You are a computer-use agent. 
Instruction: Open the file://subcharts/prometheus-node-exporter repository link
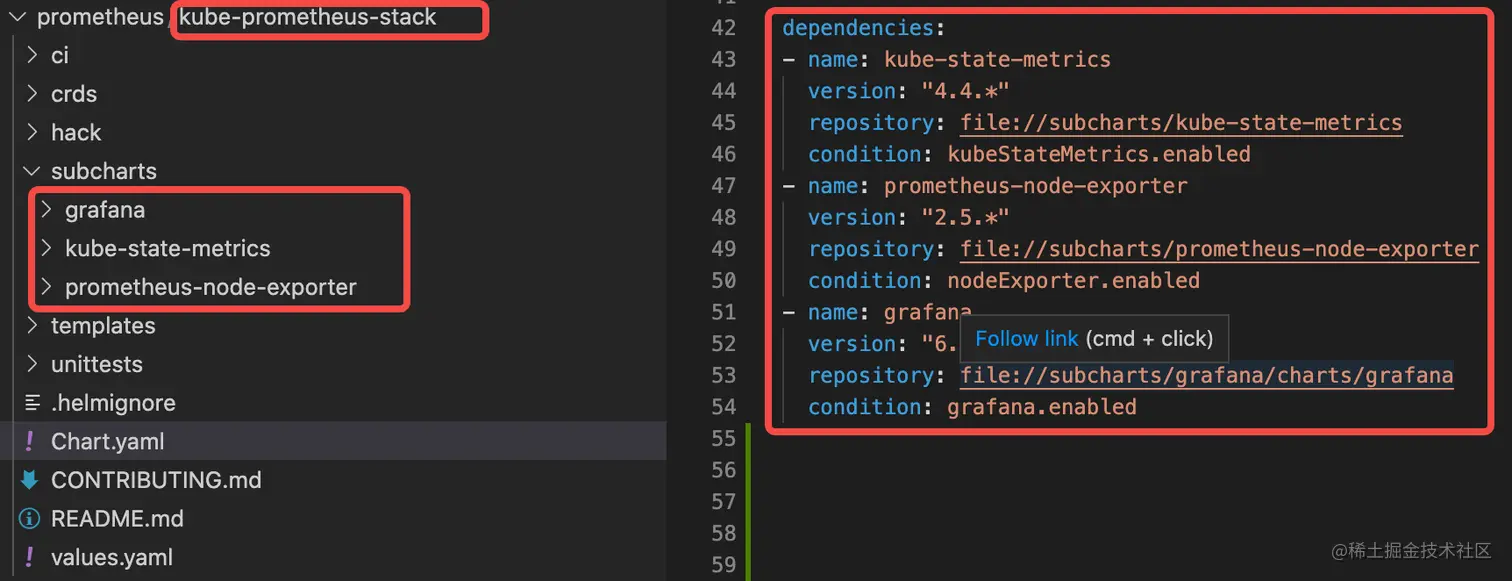[x=1219, y=249]
